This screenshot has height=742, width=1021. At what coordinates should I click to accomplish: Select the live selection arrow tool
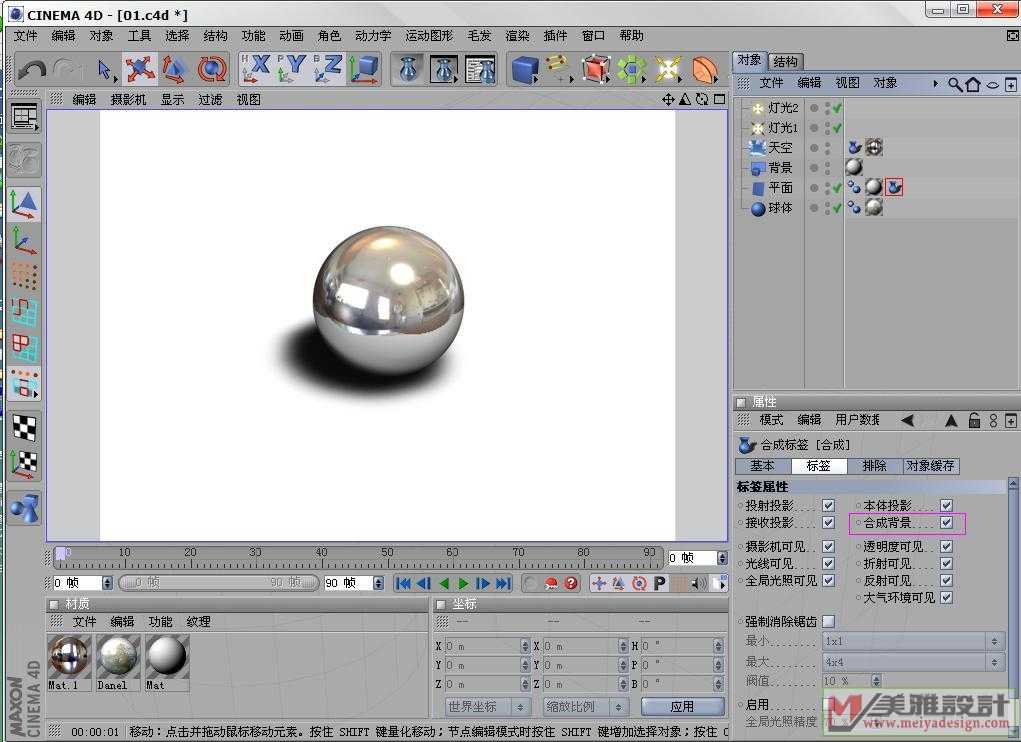pos(104,70)
